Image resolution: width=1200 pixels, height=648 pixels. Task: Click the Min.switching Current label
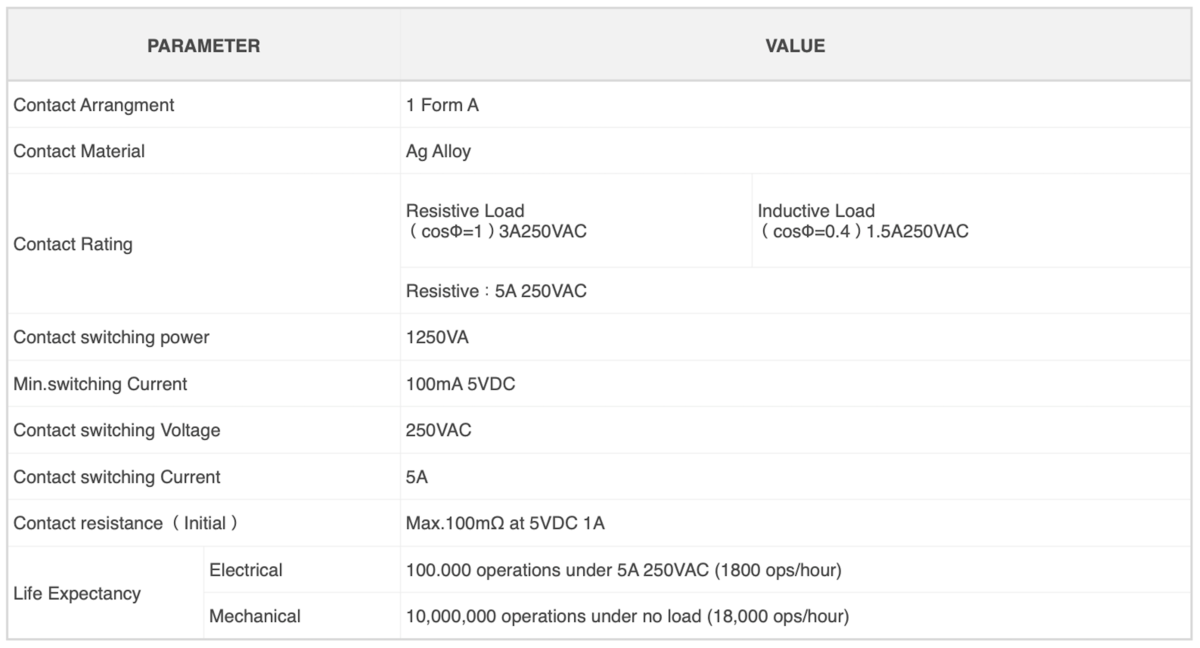100,384
